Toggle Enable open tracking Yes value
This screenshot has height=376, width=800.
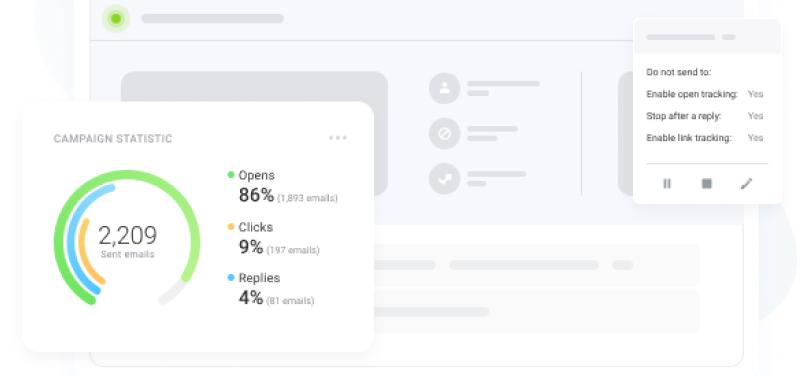pyautogui.click(x=755, y=94)
